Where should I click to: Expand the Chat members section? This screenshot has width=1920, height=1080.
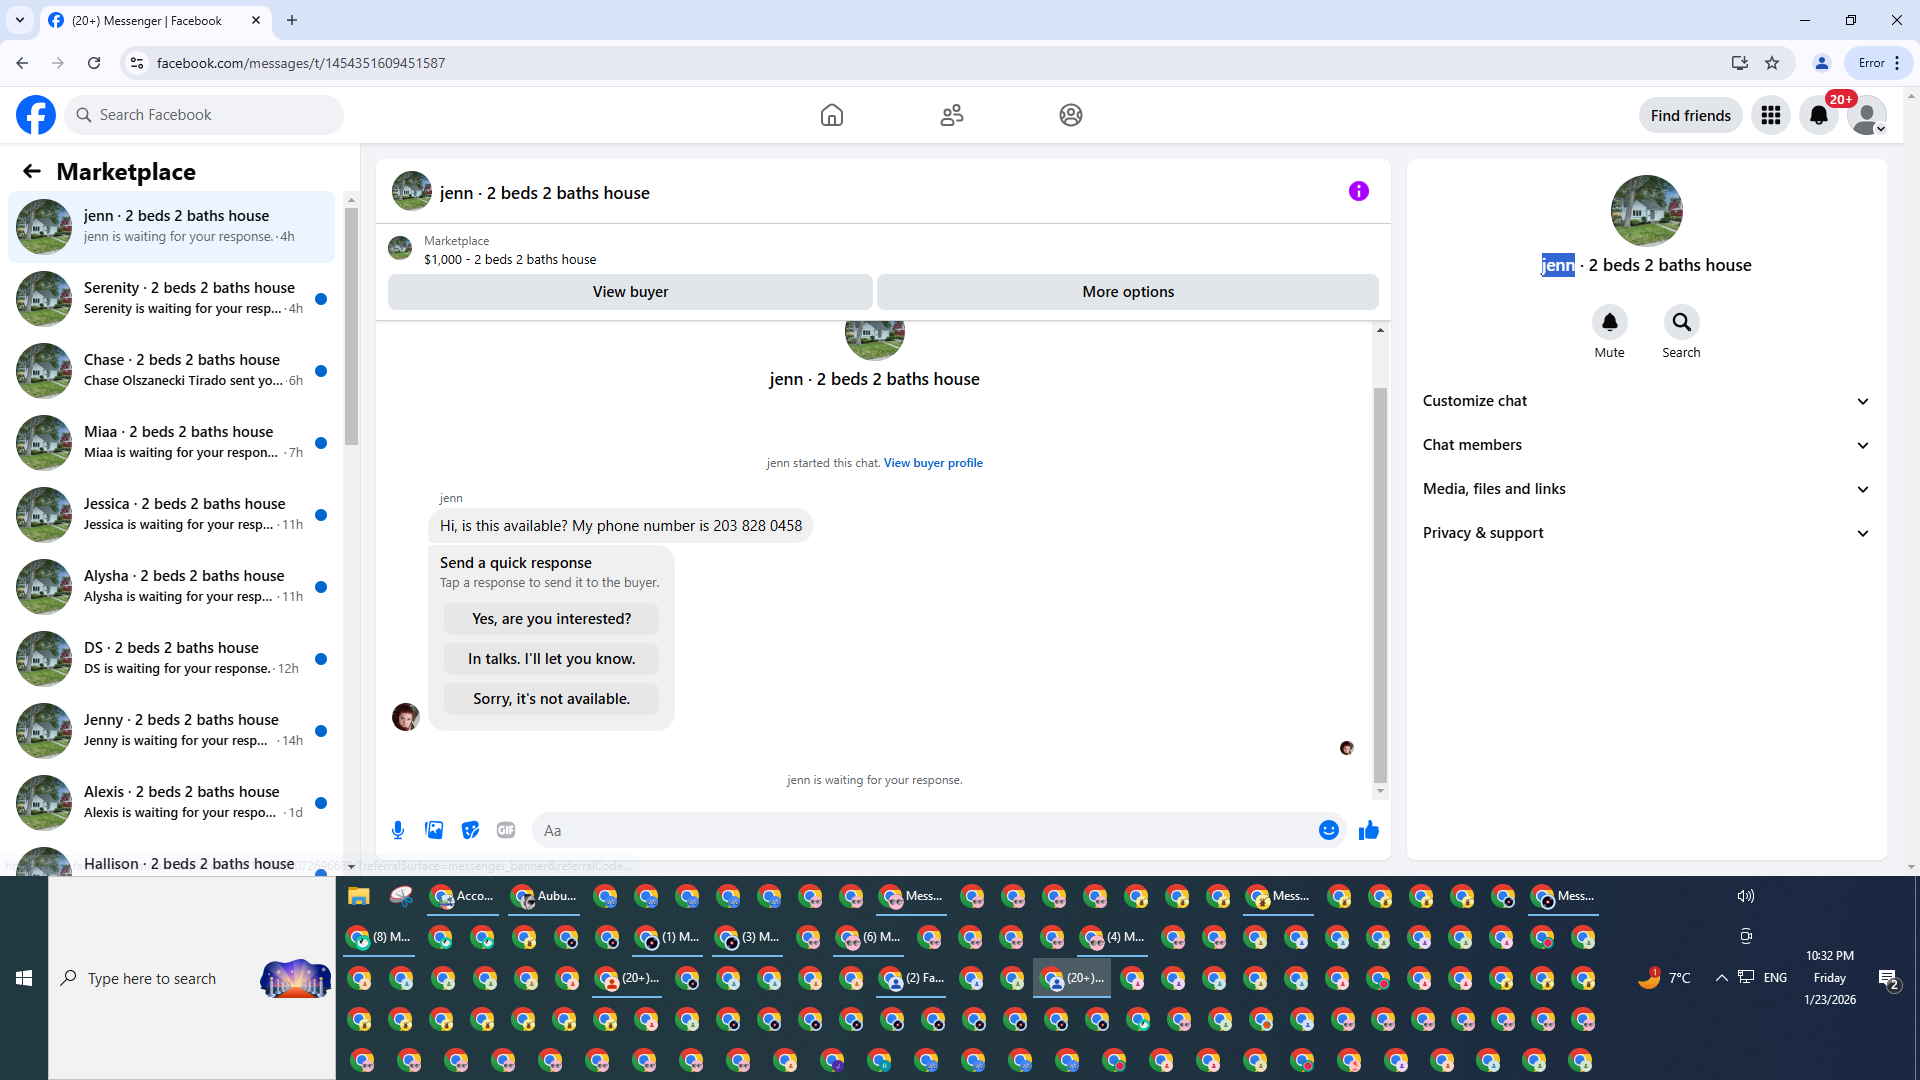point(1645,445)
